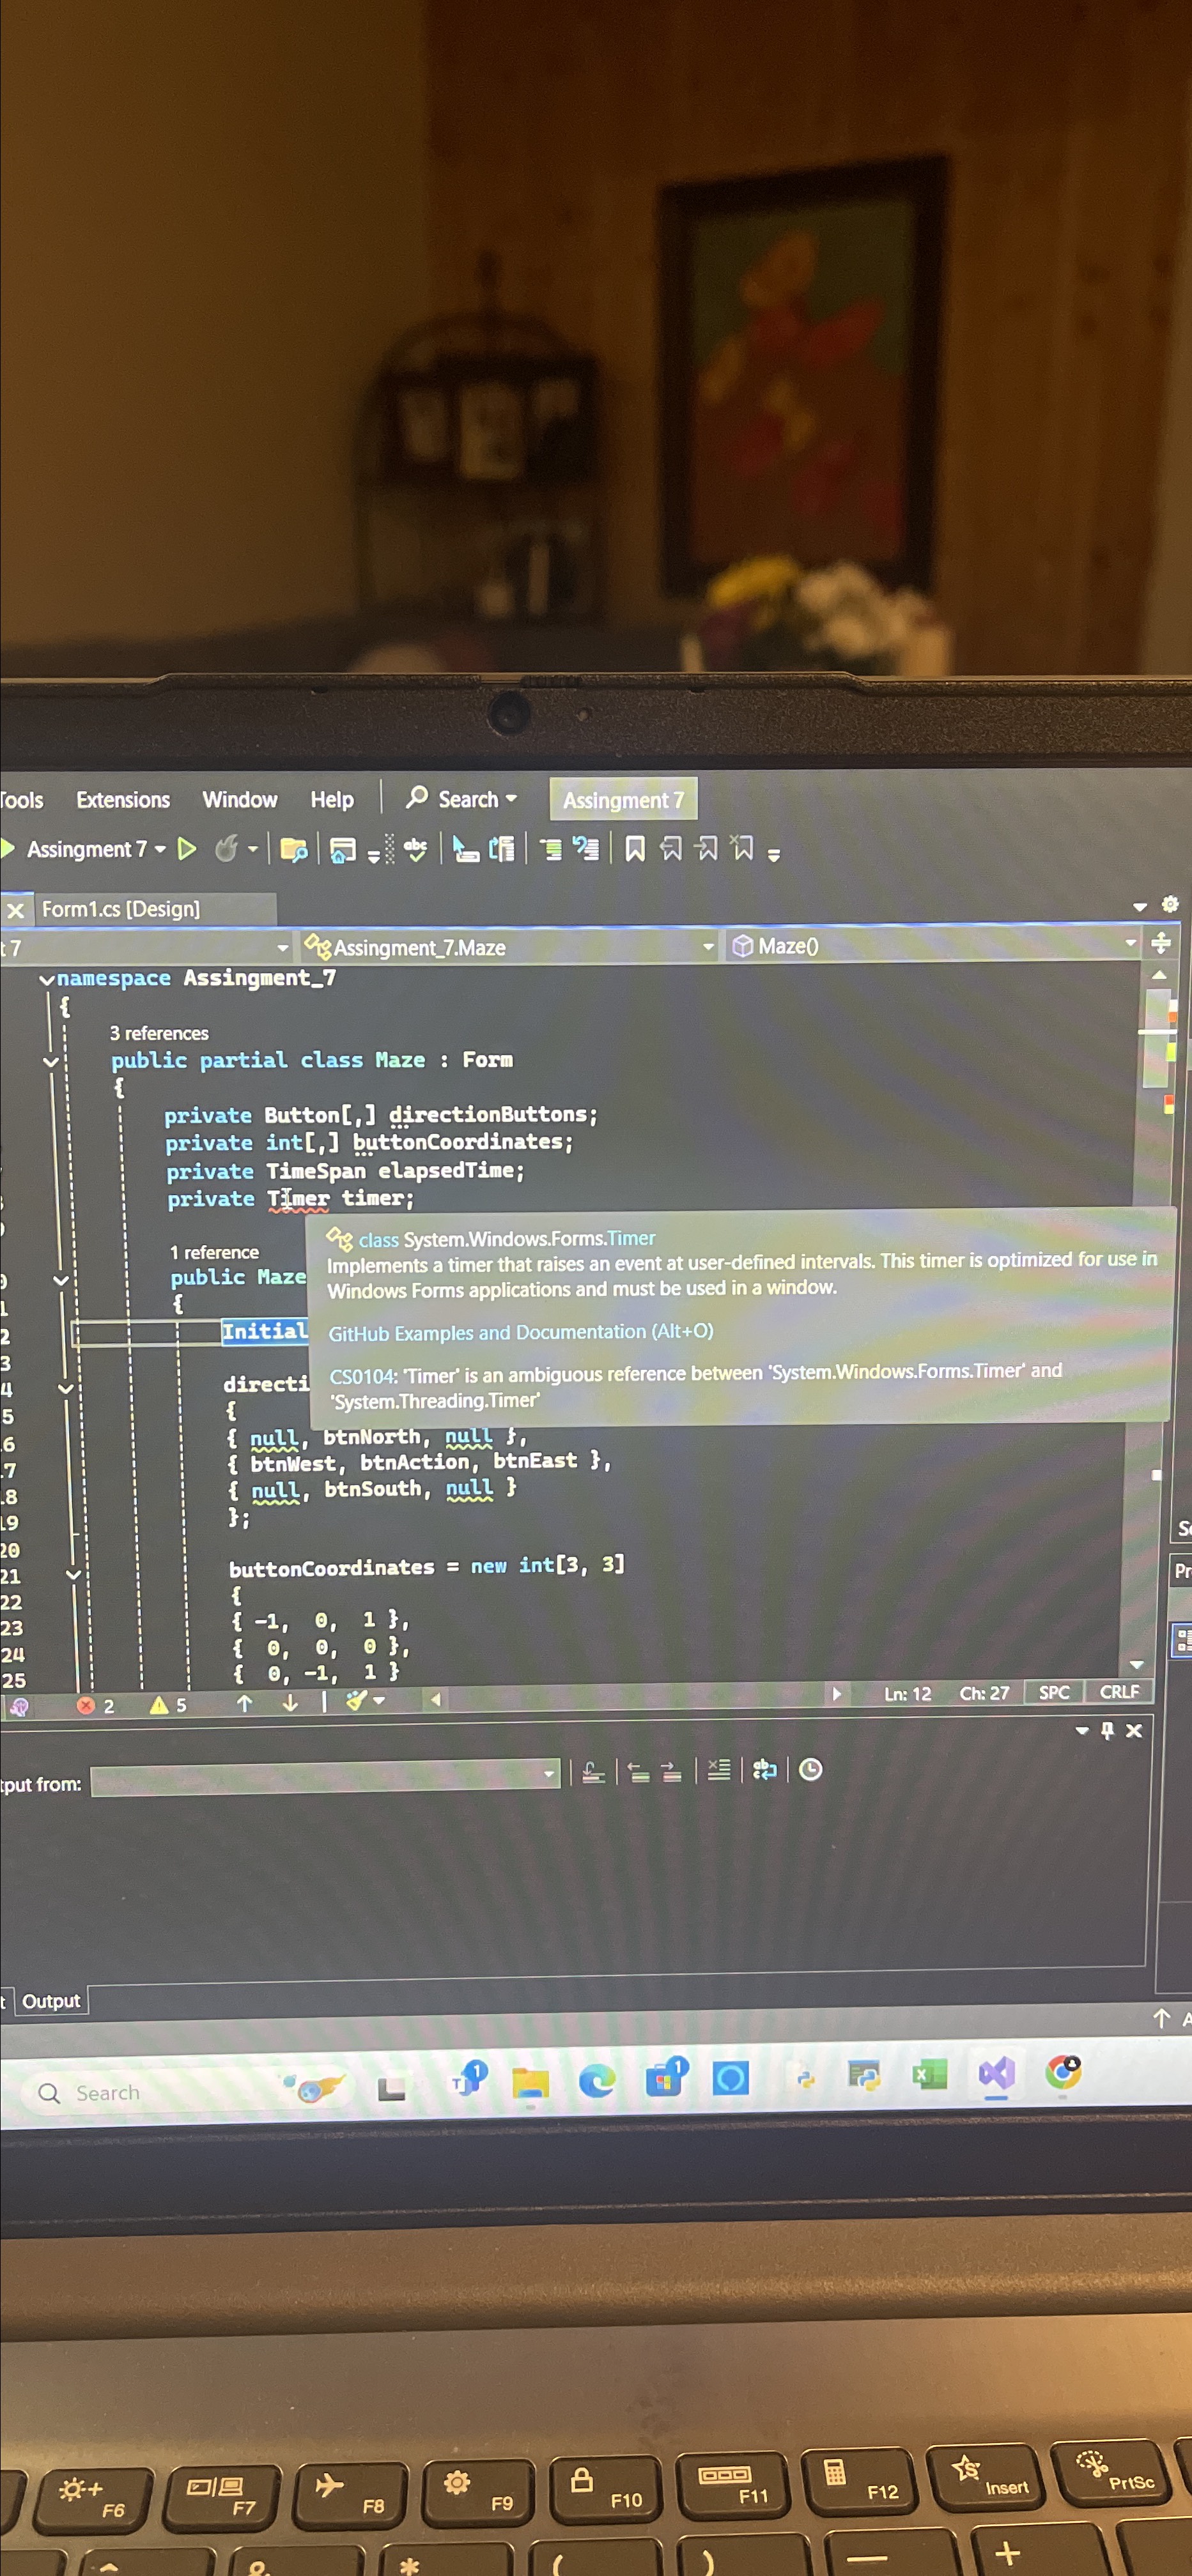Click GitHub Examples and Documentation link
Image resolution: width=1192 pixels, height=2576 pixels.
tap(521, 1333)
